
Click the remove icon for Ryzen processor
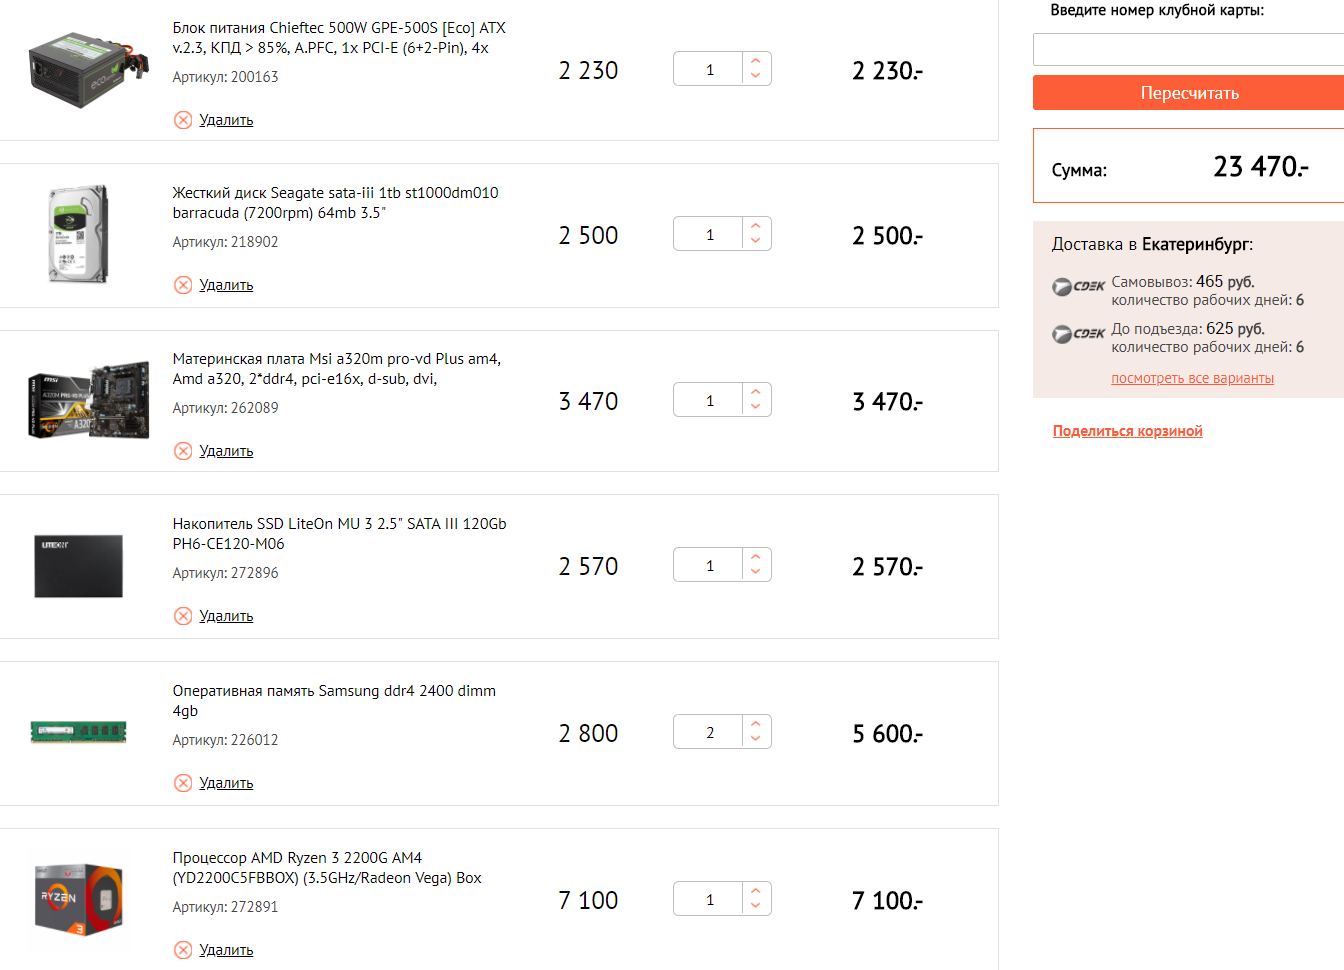(x=183, y=950)
